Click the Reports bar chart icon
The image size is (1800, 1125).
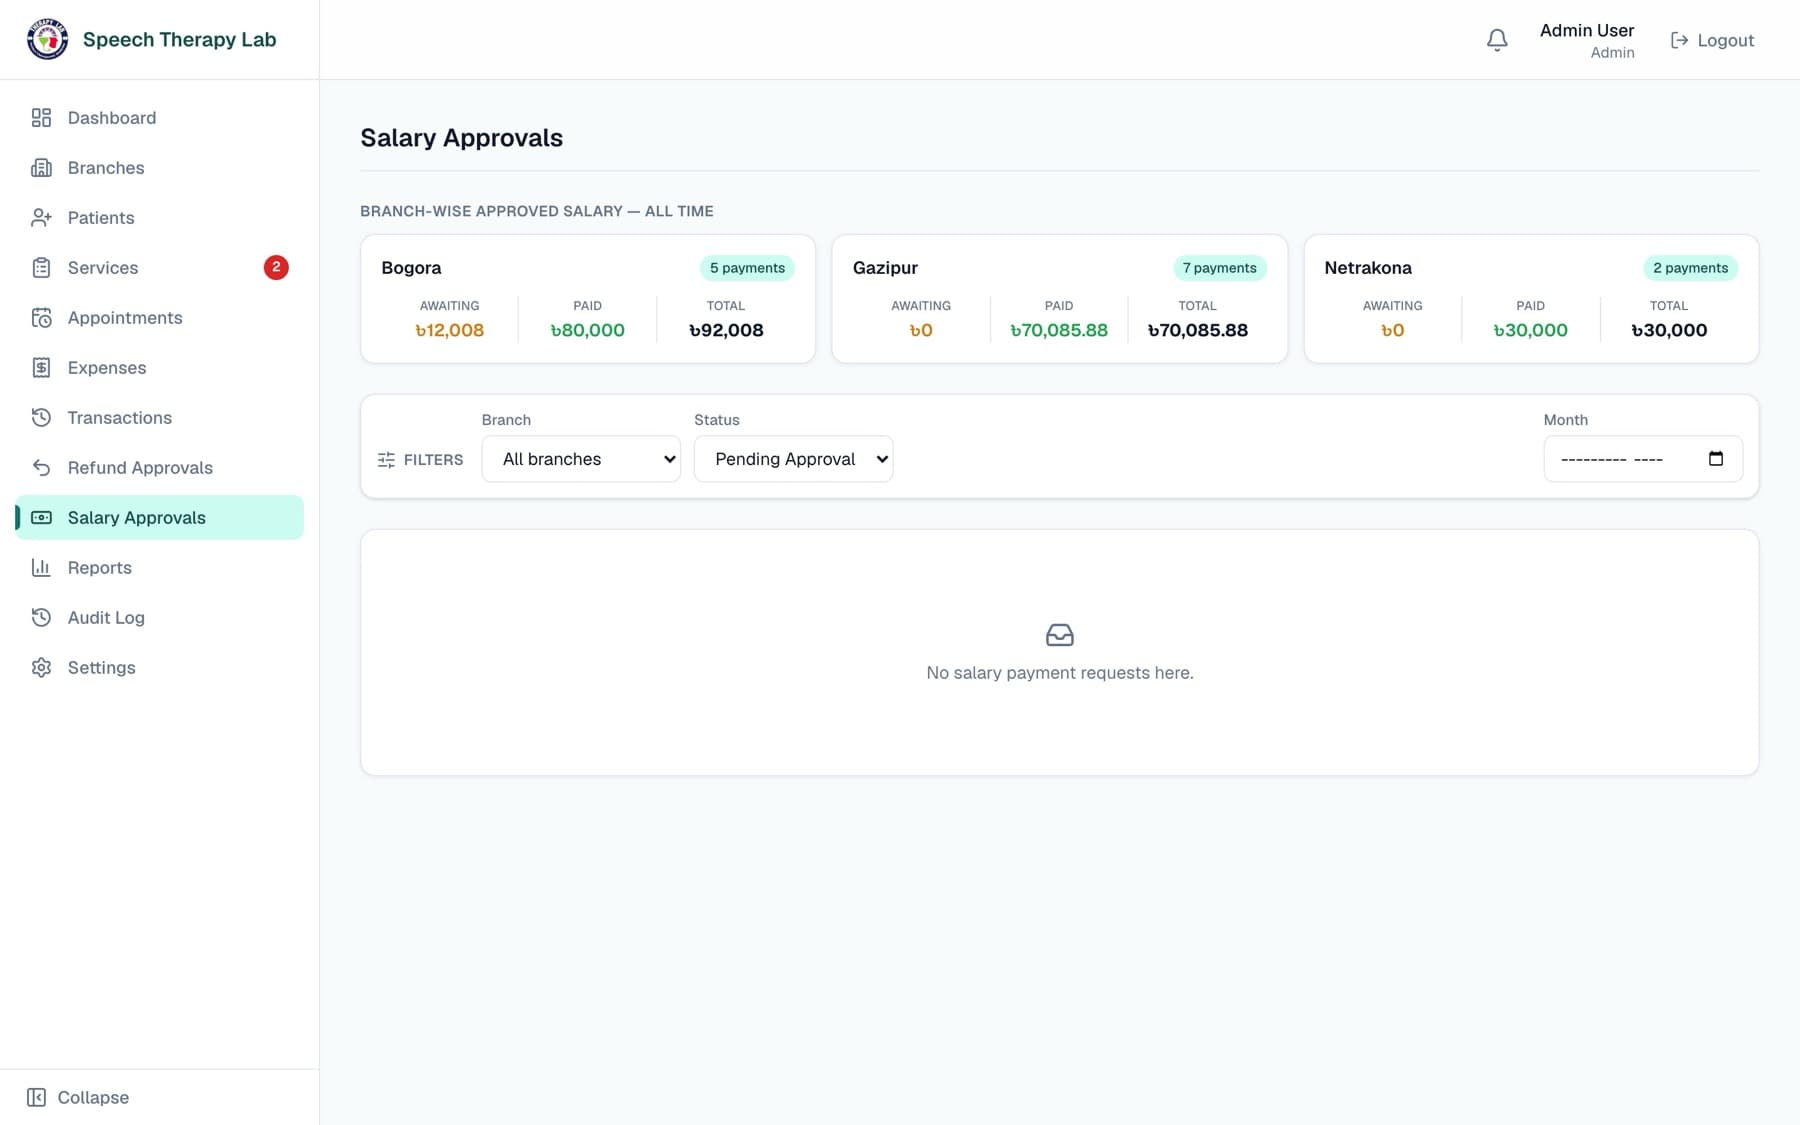click(x=41, y=568)
